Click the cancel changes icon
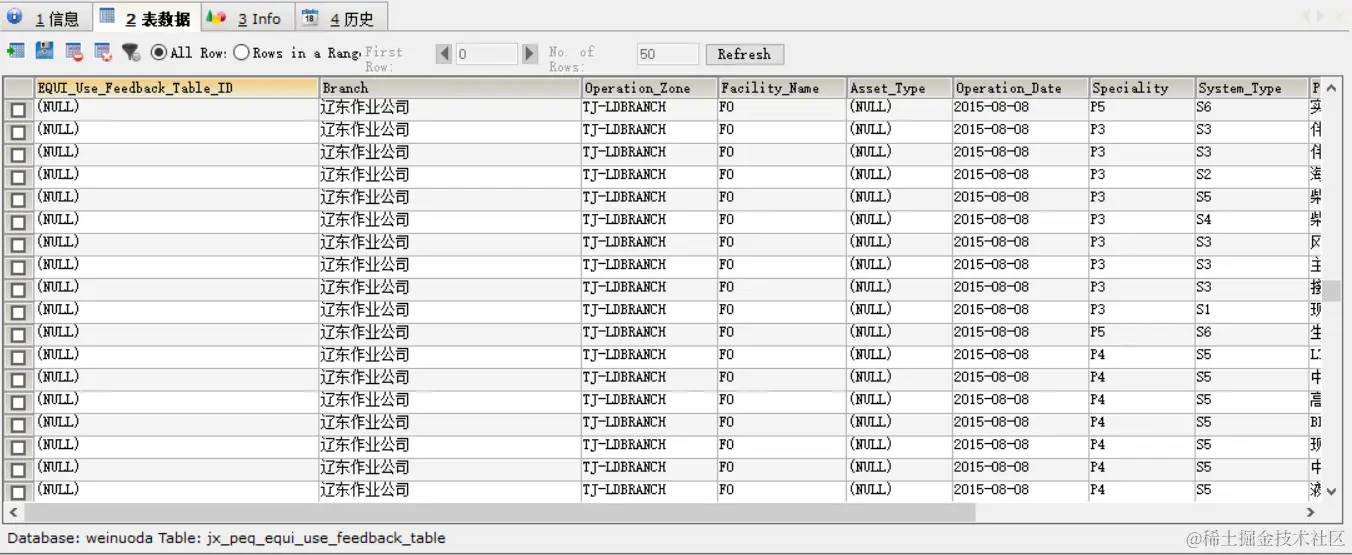This screenshot has width=1352, height=555. click(x=103, y=52)
